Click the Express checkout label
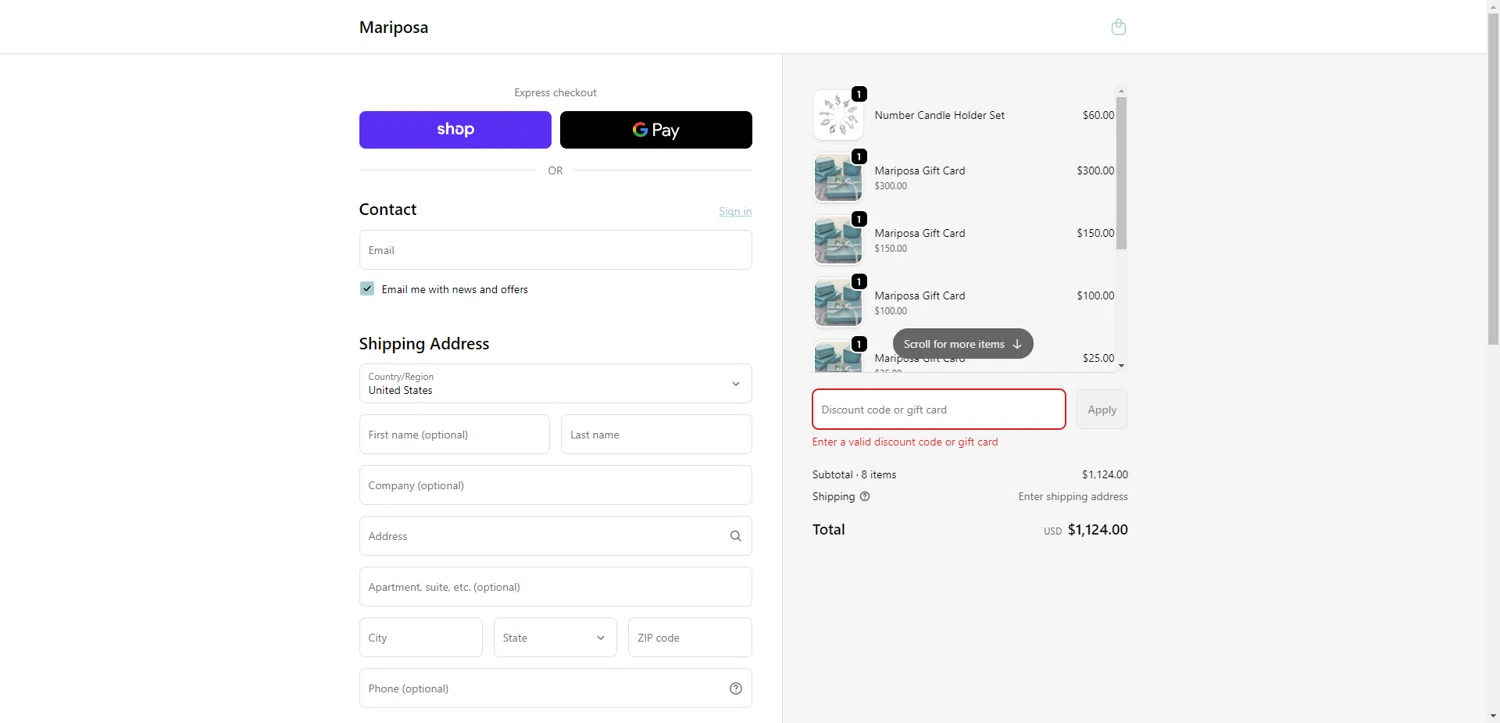The width and height of the screenshot is (1500, 723). [555, 93]
